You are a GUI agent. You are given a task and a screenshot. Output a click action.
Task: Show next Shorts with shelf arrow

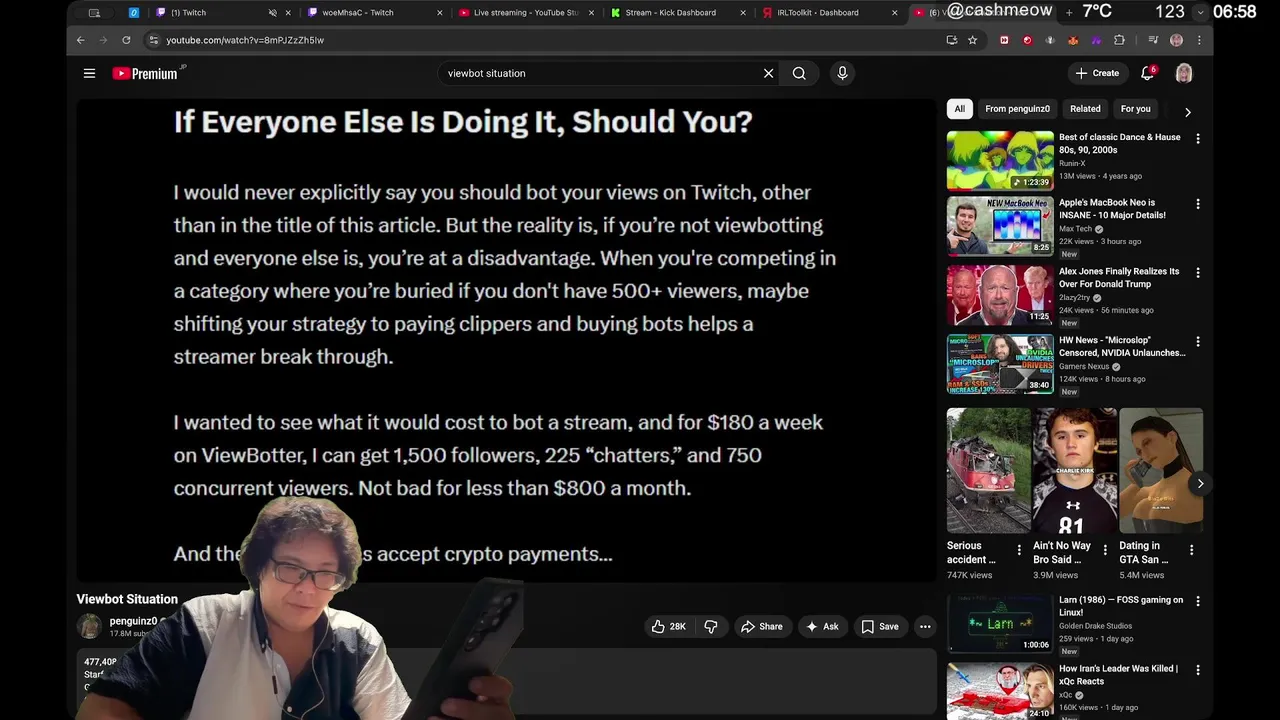1200,483
